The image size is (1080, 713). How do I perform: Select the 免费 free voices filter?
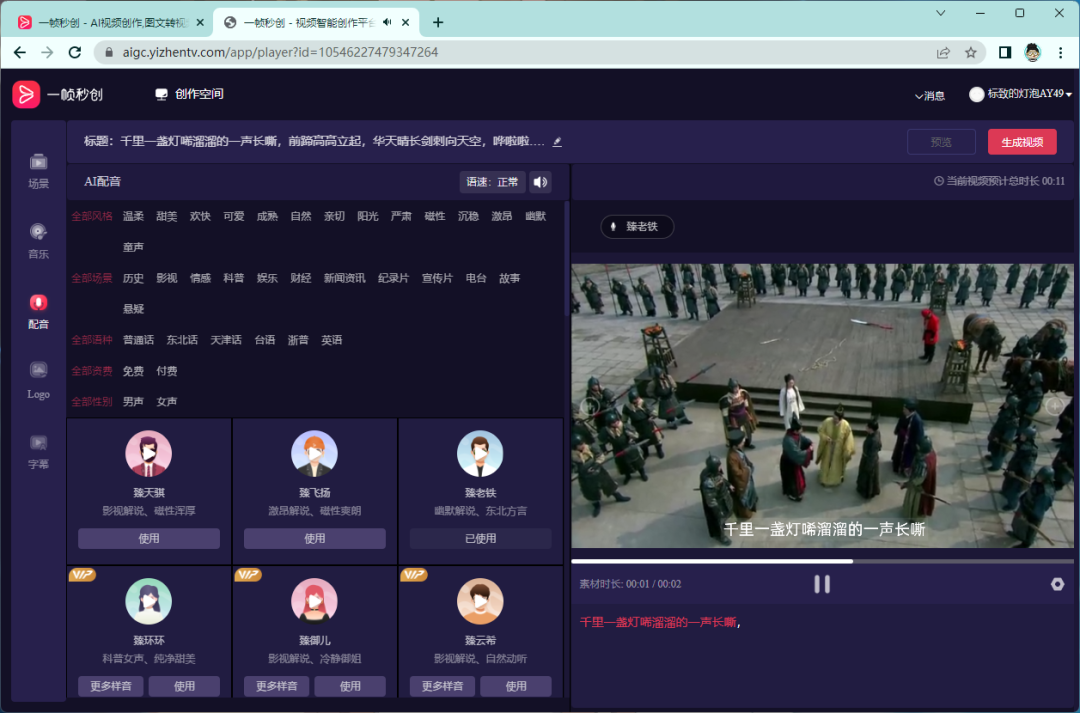(x=133, y=371)
